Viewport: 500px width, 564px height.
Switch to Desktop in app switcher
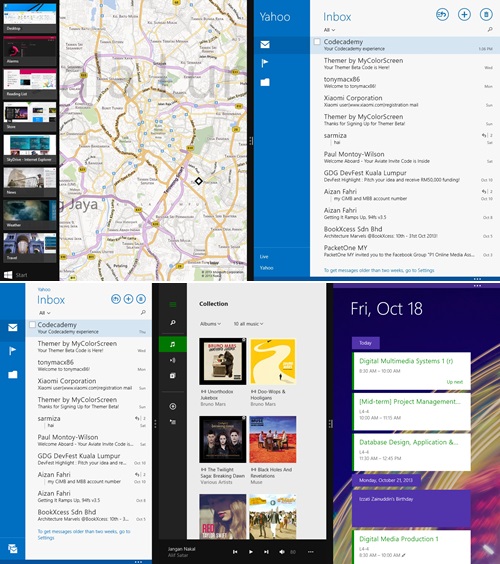coord(30,17)
